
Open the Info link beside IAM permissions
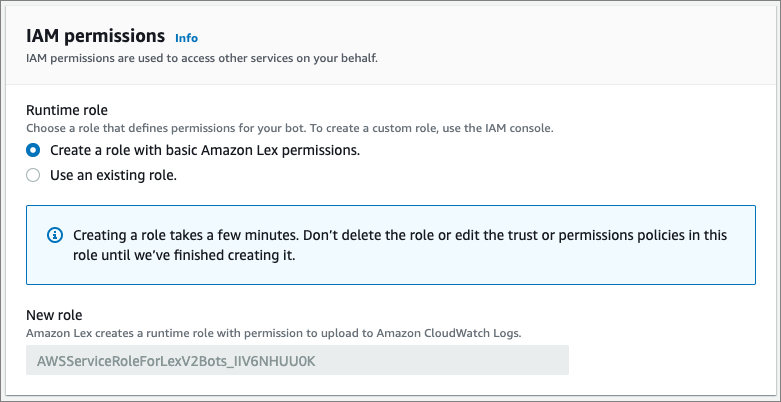186,38
